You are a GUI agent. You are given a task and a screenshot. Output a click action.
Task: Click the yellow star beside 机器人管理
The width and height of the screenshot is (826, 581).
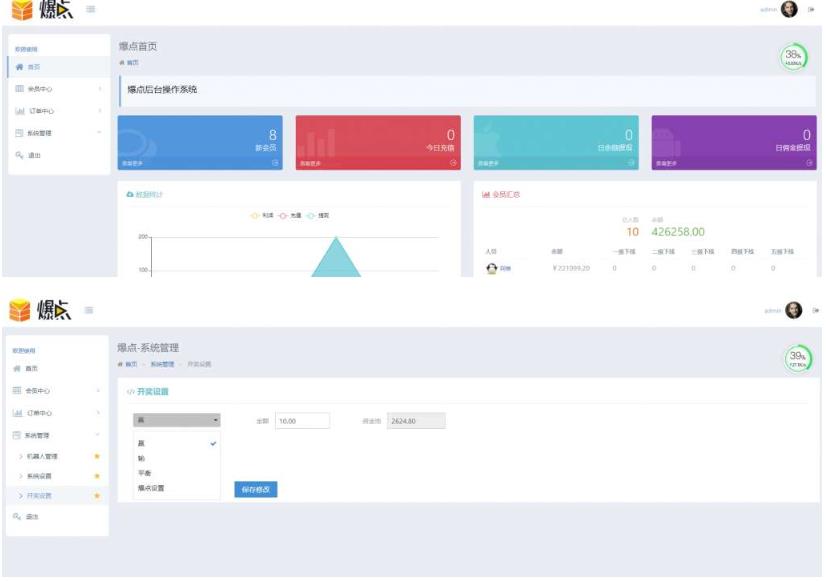point(97,456)
